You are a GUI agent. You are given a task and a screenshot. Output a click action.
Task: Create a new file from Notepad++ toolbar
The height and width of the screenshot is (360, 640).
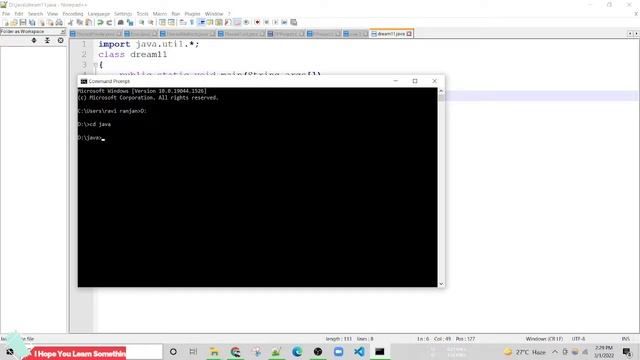(x=6, y=22)
